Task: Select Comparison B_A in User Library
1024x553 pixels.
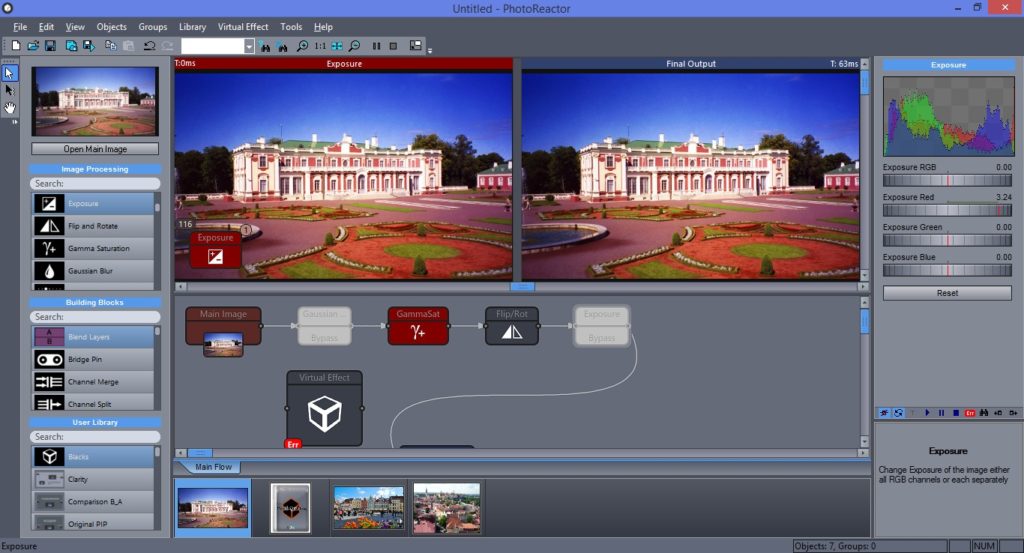Action: click(93, 501)
